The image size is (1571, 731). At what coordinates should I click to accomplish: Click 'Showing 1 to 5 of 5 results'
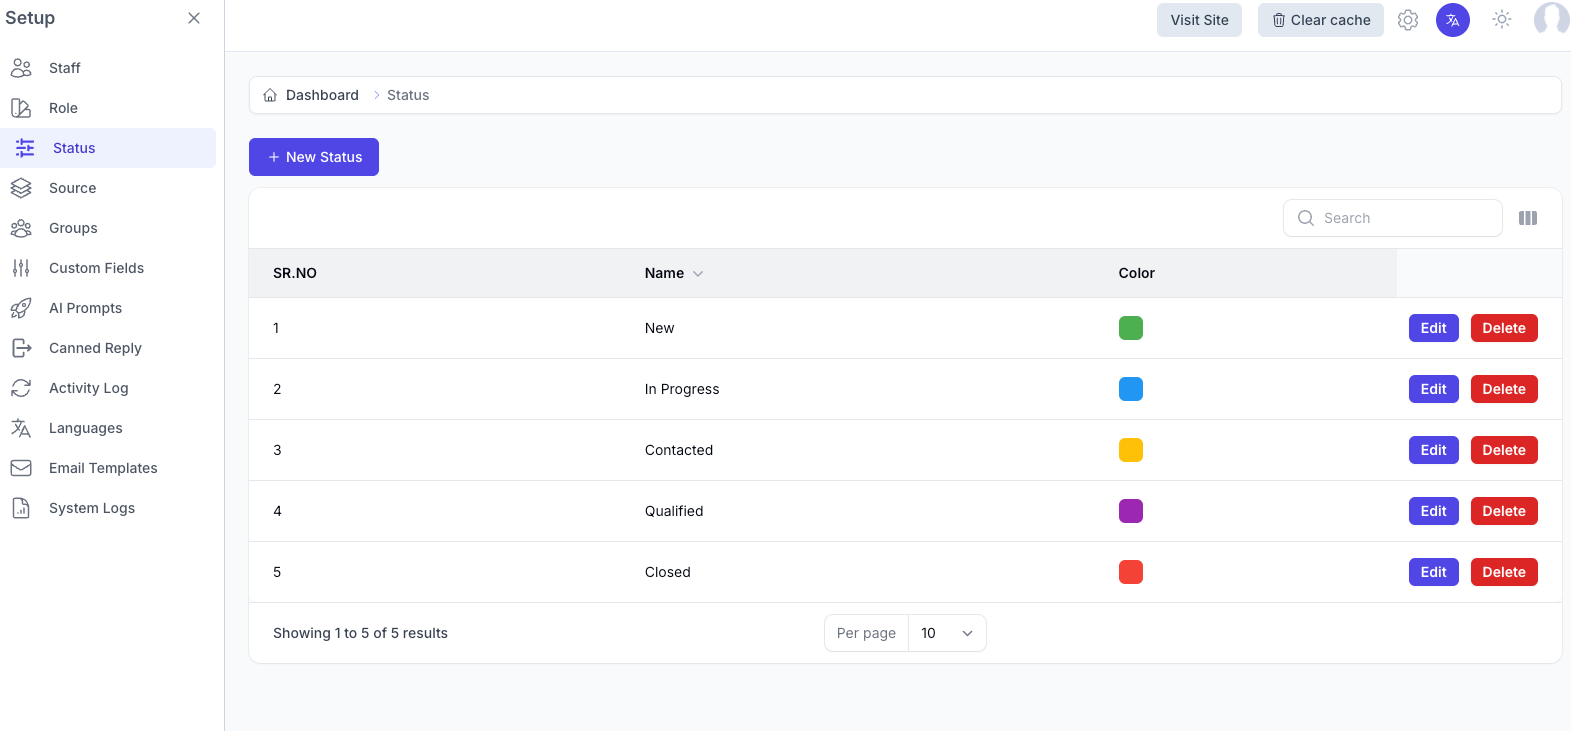tap(360, 633)
